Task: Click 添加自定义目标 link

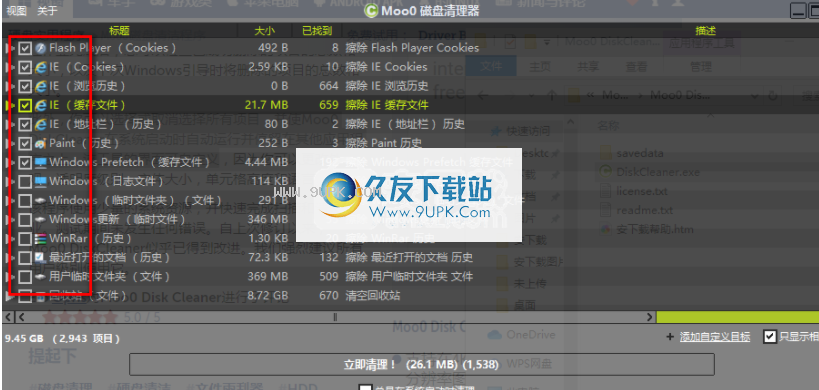Action: [x=715, y=337]
